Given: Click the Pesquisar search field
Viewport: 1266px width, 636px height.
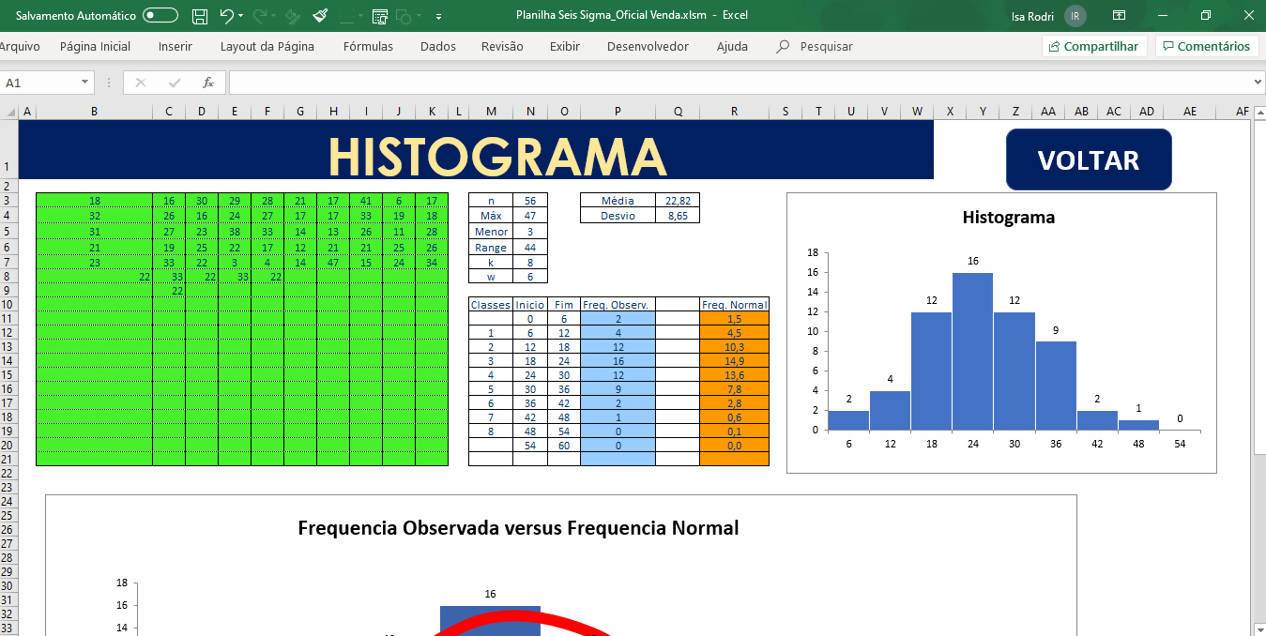Looking at the screenshot, I should [x=825, y=47].
